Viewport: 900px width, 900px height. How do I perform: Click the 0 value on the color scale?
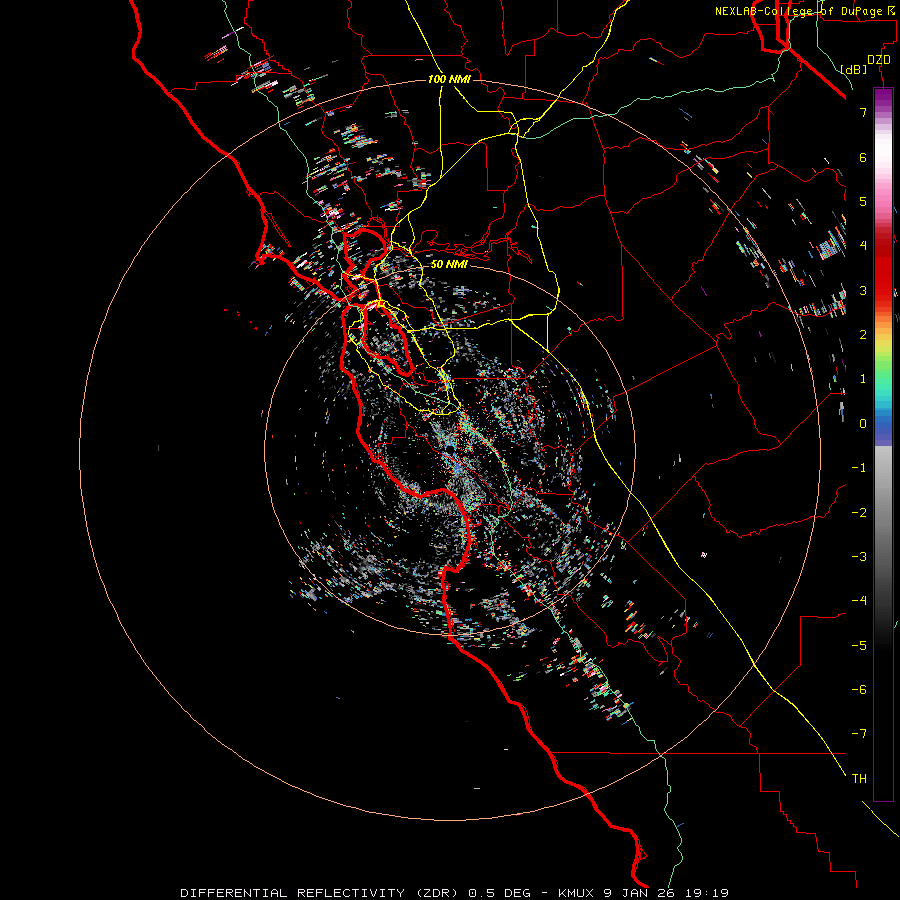point(863,424)
